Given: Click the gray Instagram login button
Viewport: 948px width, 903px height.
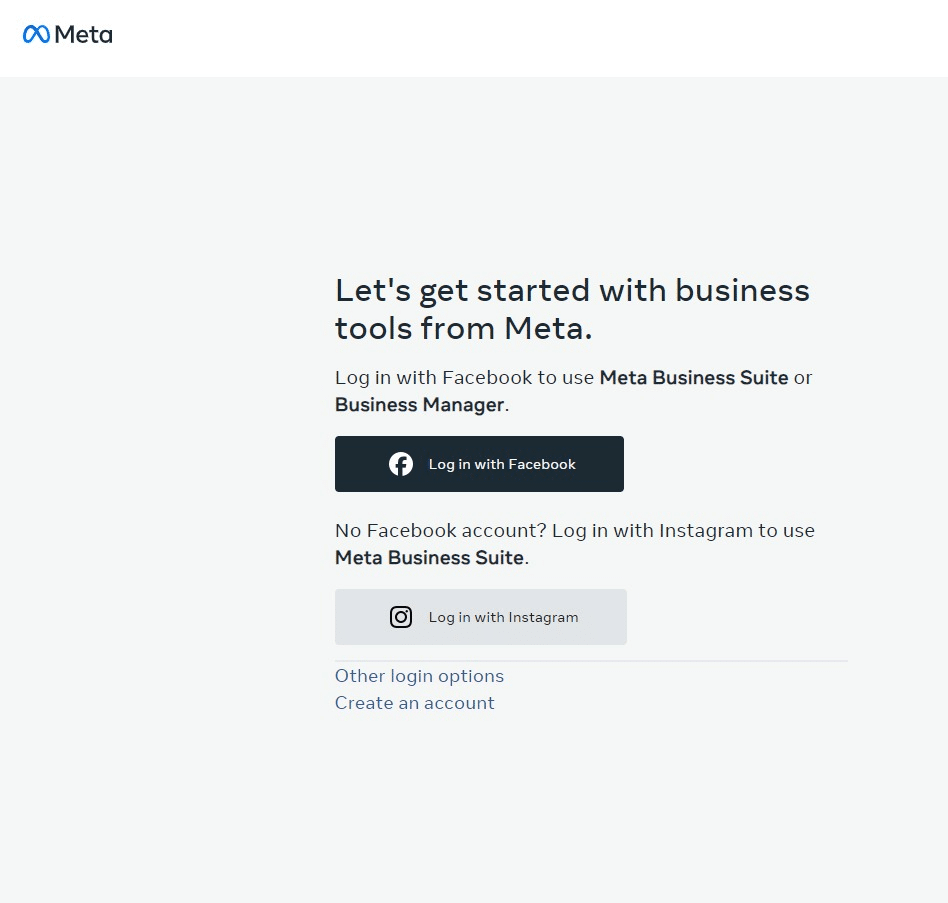Looking at the screenshot, I should tap(480, 616).
